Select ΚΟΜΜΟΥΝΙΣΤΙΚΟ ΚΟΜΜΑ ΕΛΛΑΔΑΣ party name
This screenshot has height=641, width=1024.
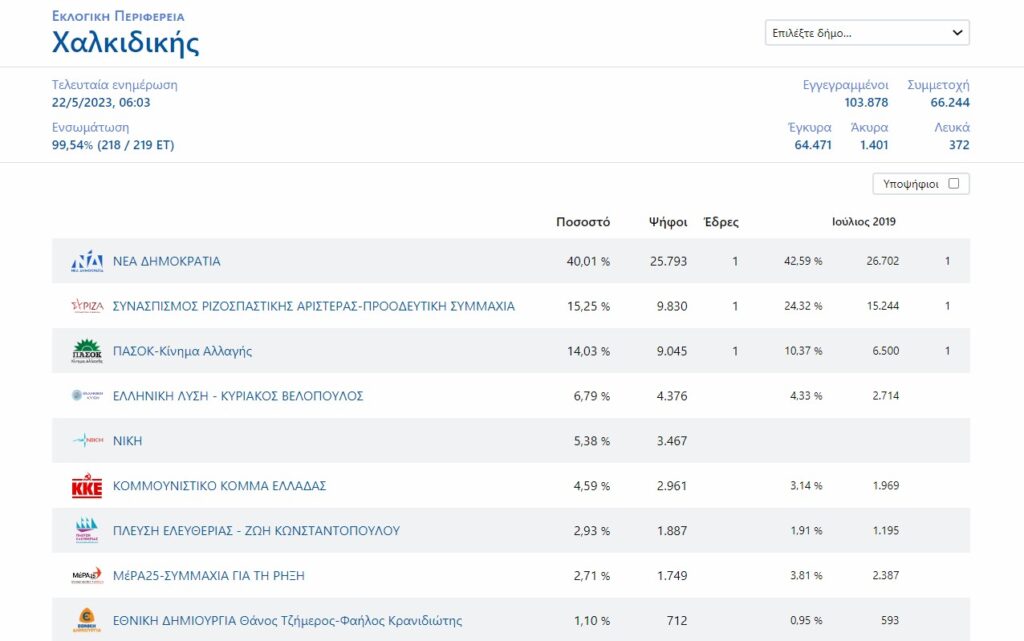click(x=219, y=486)
